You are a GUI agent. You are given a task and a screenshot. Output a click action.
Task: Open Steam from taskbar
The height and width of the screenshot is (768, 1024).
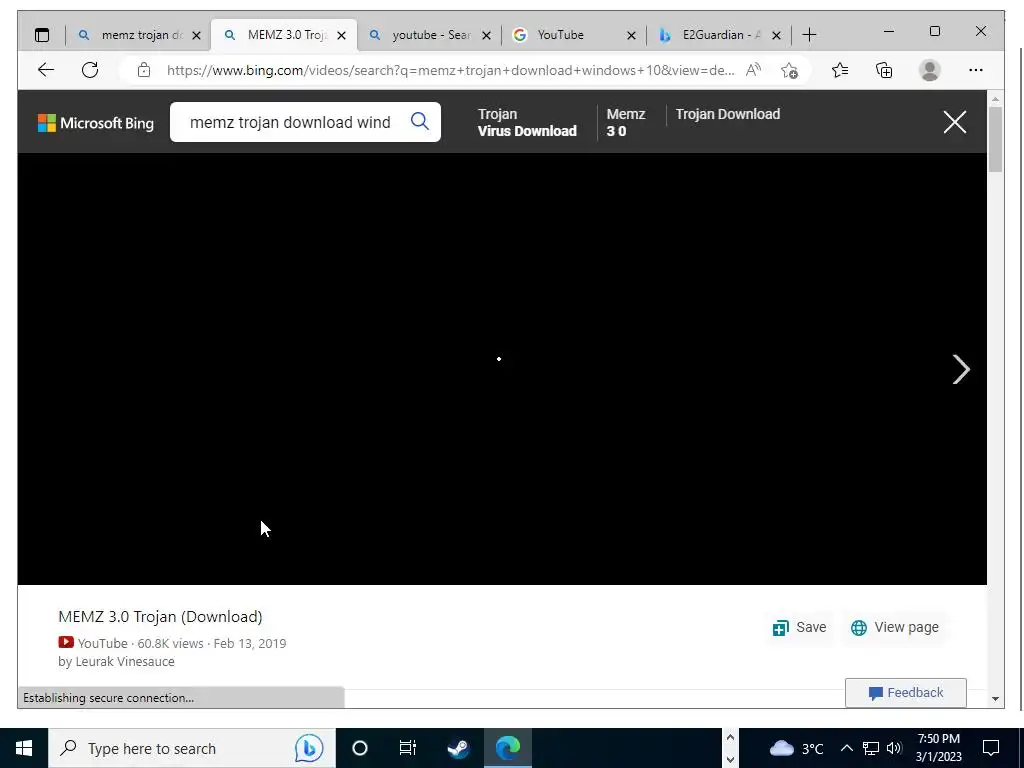(458, 748)
